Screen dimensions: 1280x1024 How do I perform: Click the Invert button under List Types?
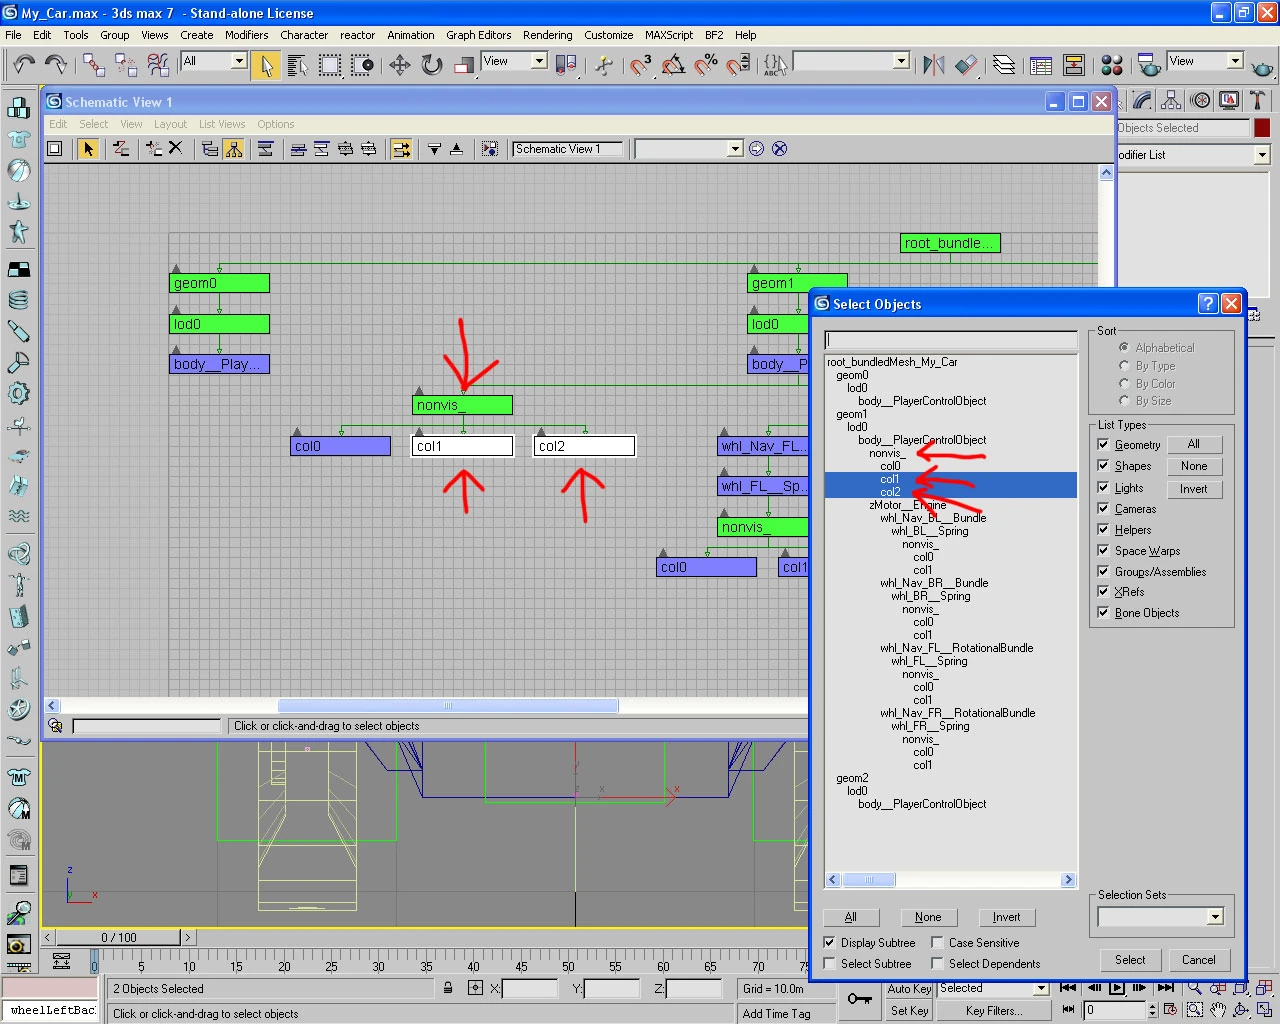click(1193, 489)
